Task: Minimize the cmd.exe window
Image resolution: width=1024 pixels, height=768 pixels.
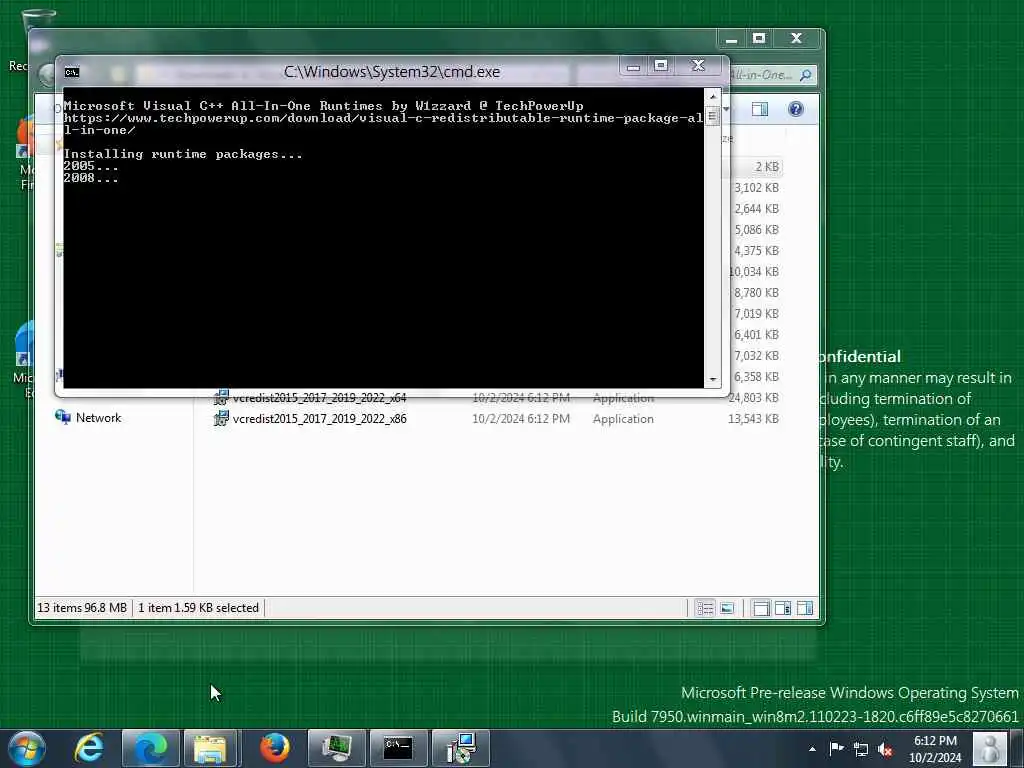Action: (633, 66)
